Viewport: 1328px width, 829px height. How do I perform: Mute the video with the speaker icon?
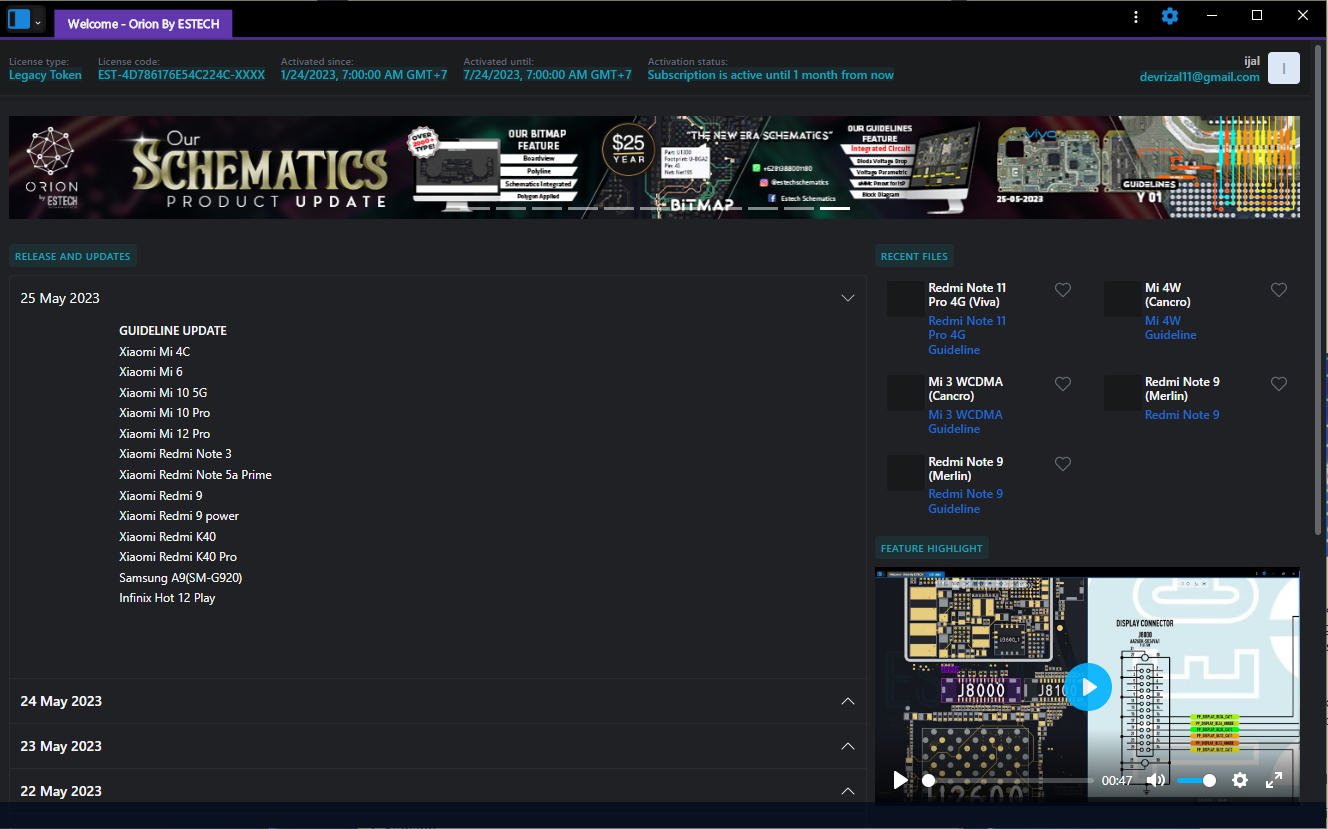coord(1156,780)
